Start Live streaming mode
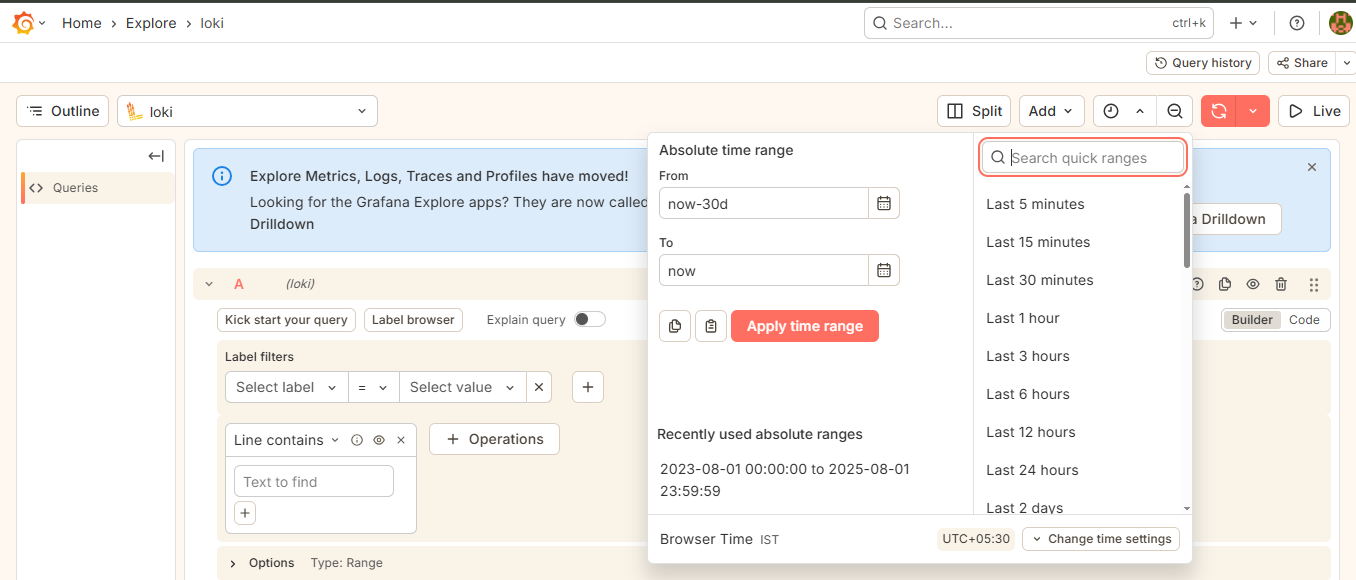Screen dimensions: 1356x580 tap(1315, 111)
